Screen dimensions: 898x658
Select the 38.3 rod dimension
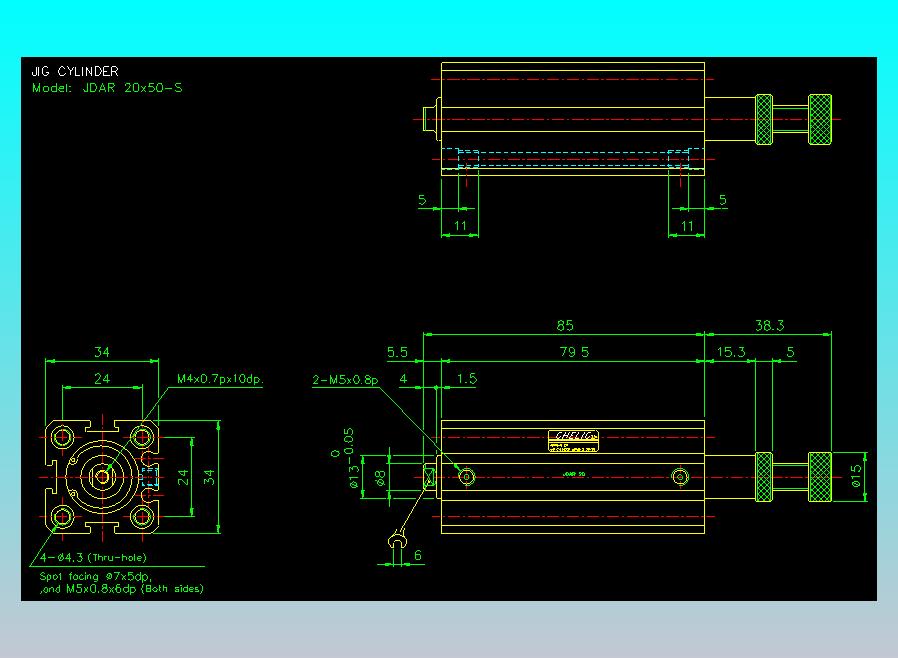769,325
